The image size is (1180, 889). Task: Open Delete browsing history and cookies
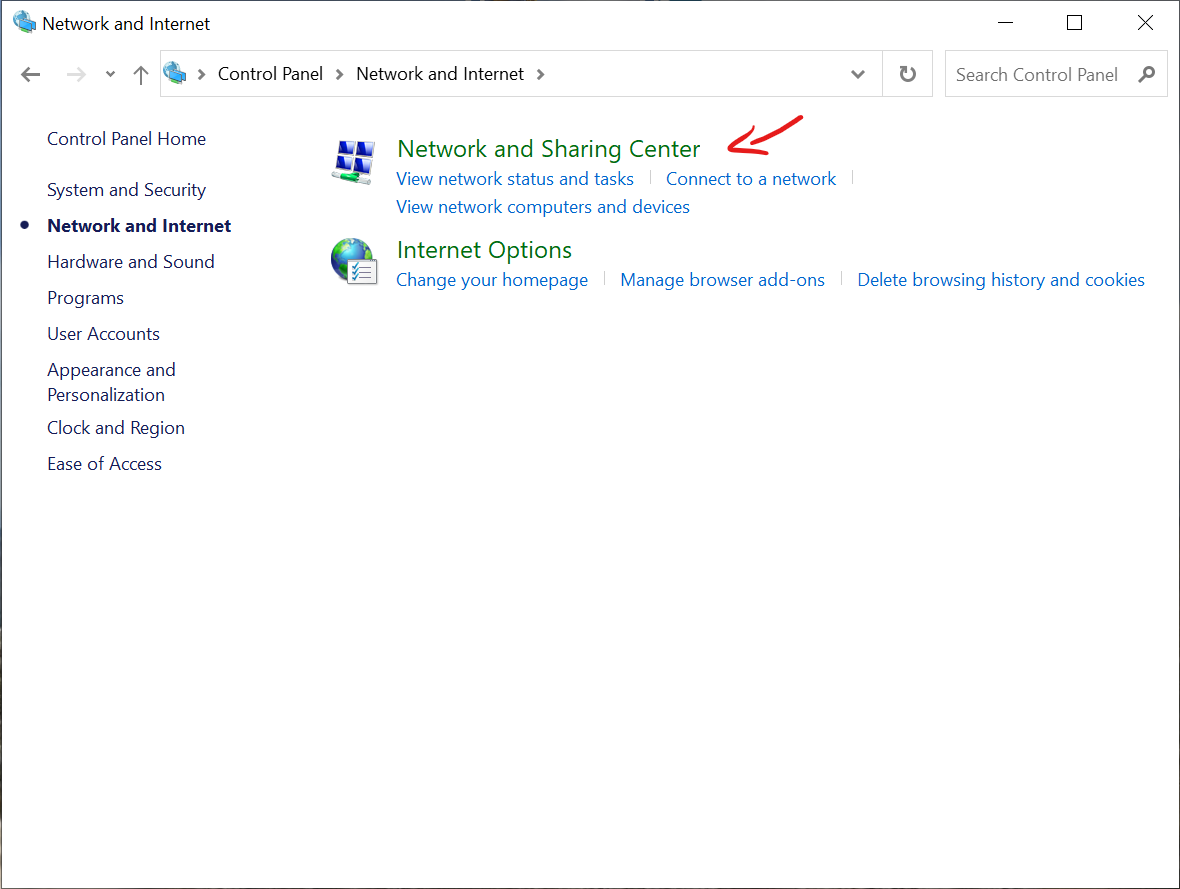(1000, 280)
